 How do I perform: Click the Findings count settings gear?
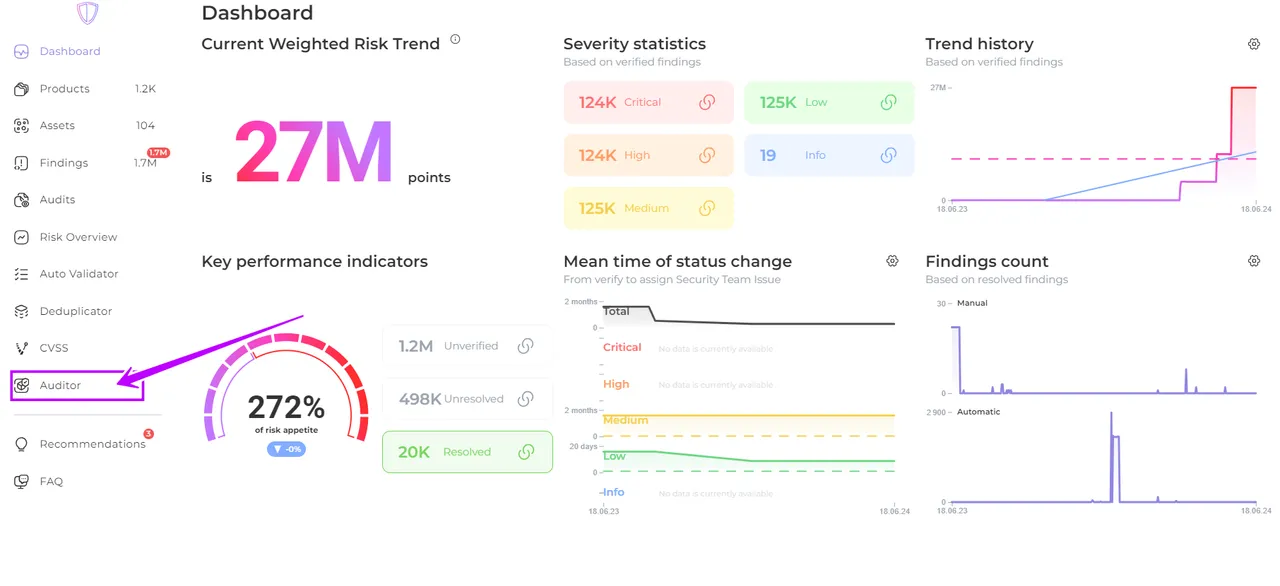tap(1254, 261)
